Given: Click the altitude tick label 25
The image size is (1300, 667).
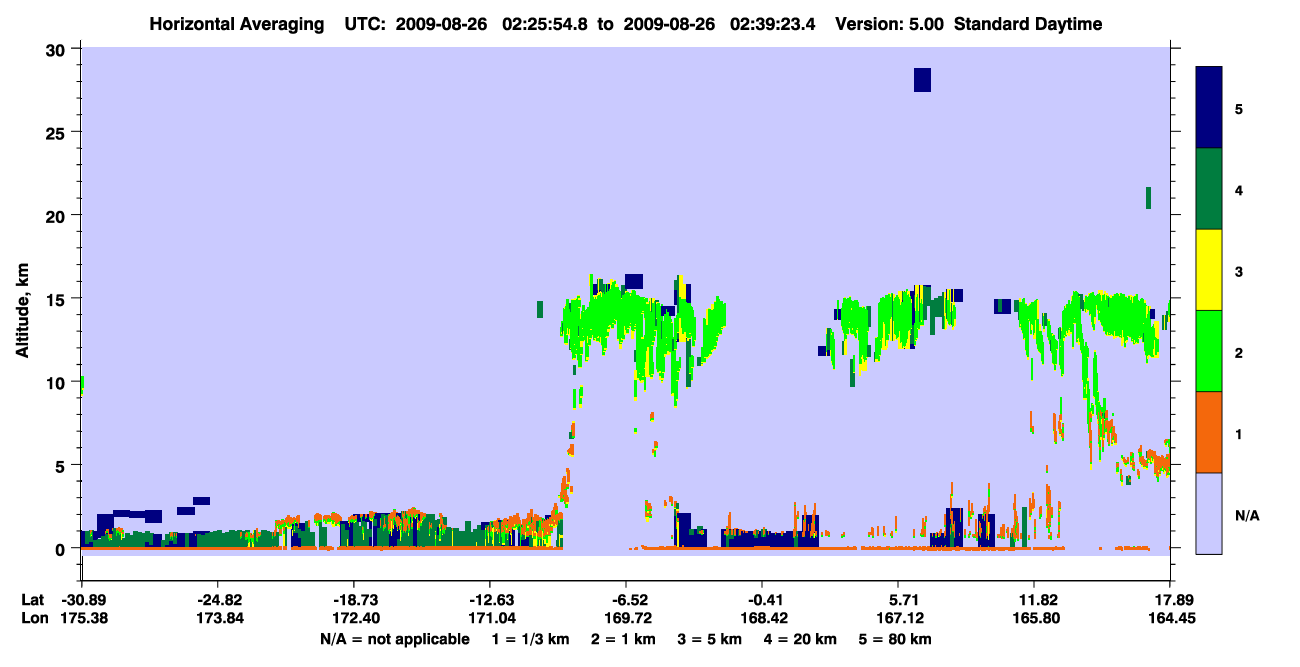Looking at the screenshot, I should (56, 133).
